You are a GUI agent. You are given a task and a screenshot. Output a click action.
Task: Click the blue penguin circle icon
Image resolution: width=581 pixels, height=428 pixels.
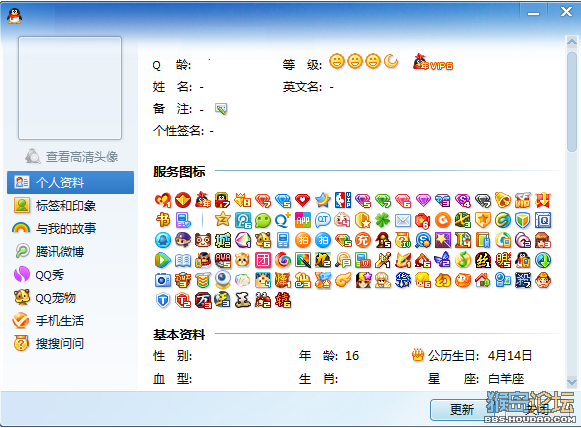(163, 240)
